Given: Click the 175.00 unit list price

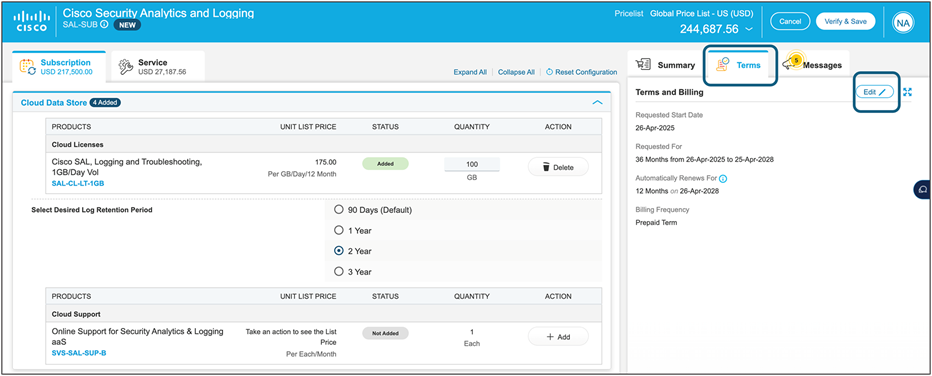Looking at the screenshot, I should [326, 162].
